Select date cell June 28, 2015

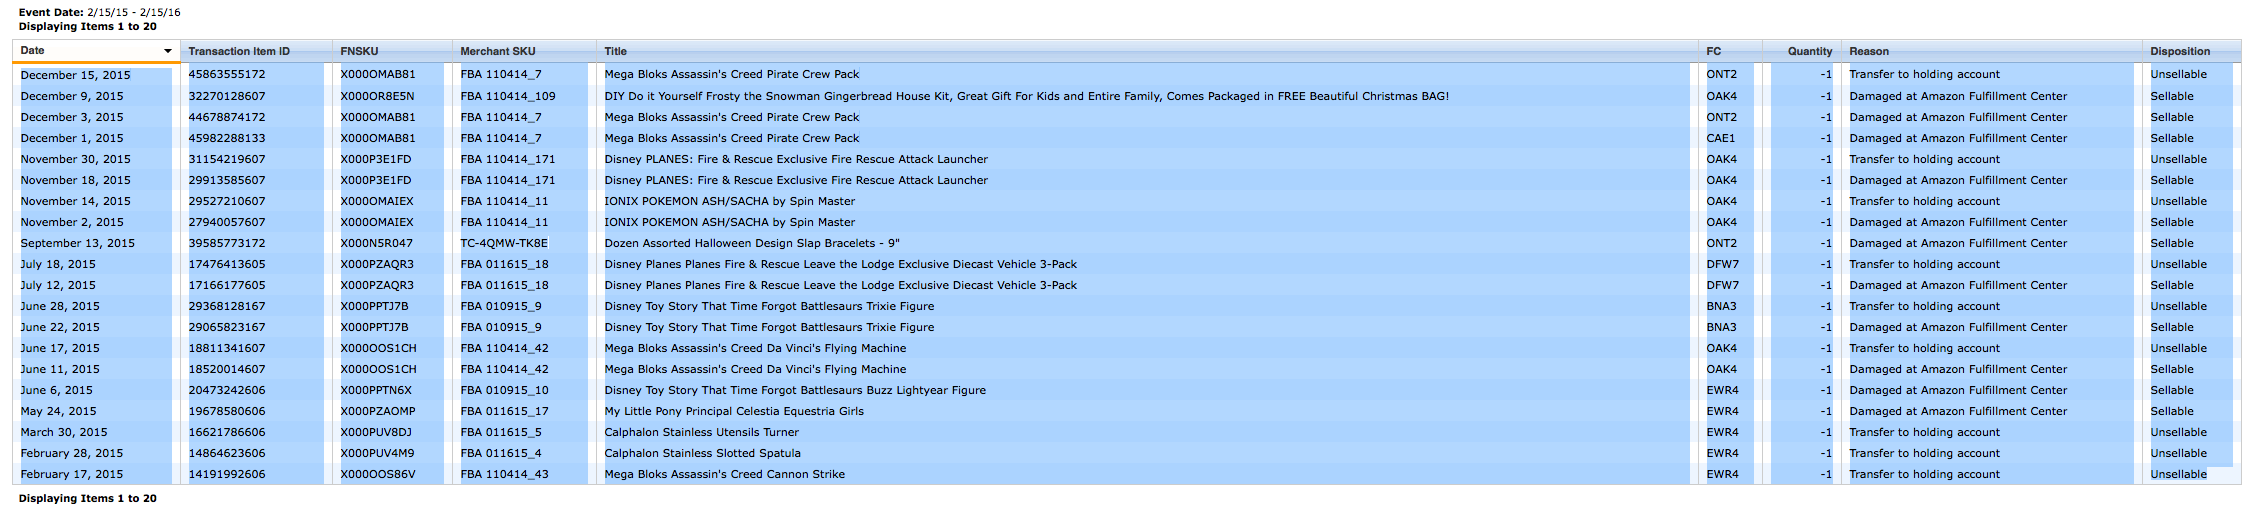(60, 306)
